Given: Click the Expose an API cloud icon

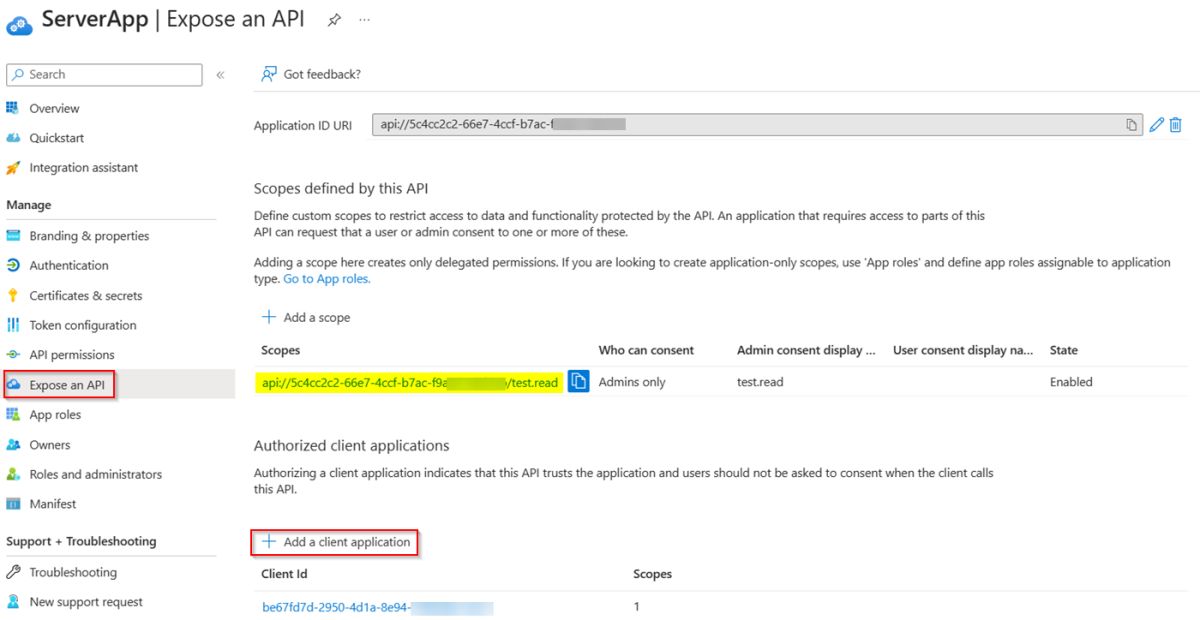Looking at the screenshot, I should (x=13, y=385).
